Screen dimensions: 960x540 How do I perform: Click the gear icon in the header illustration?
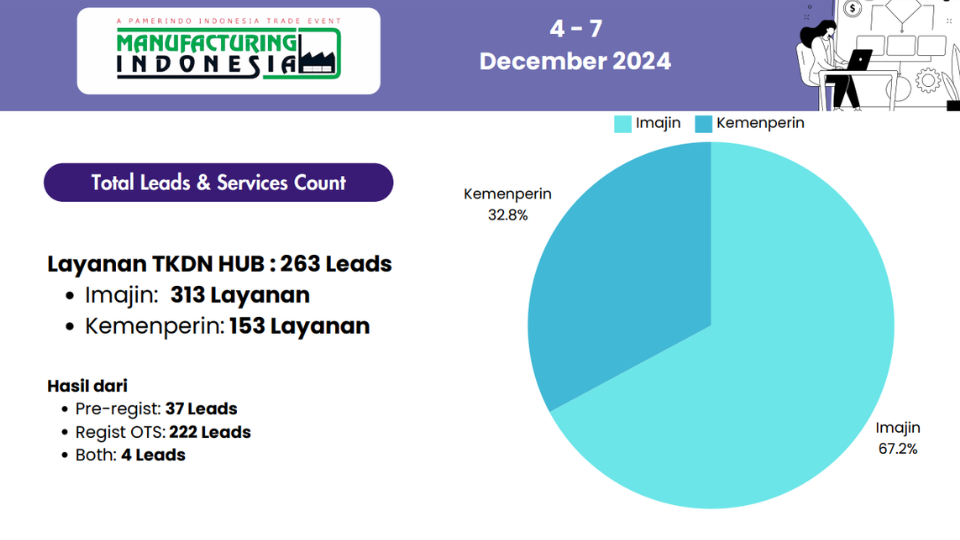(928, 80)
